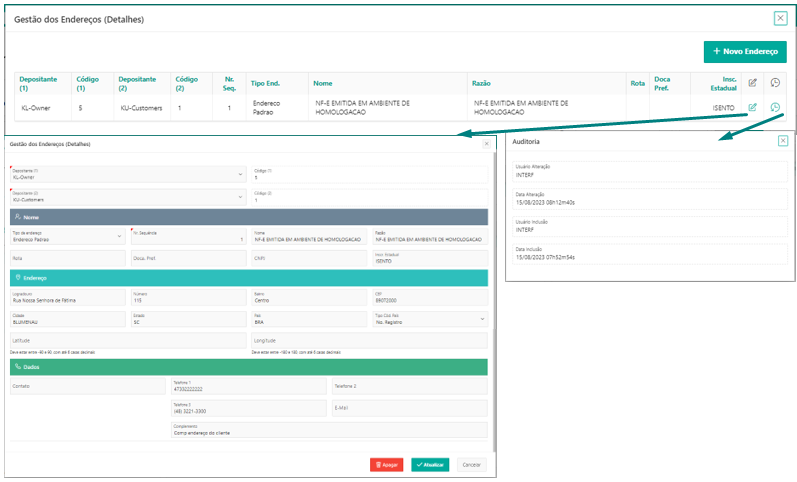Click the Cidade field showing BLUMENAU
This screenshot has height=482, width=797.
(68, 319)
